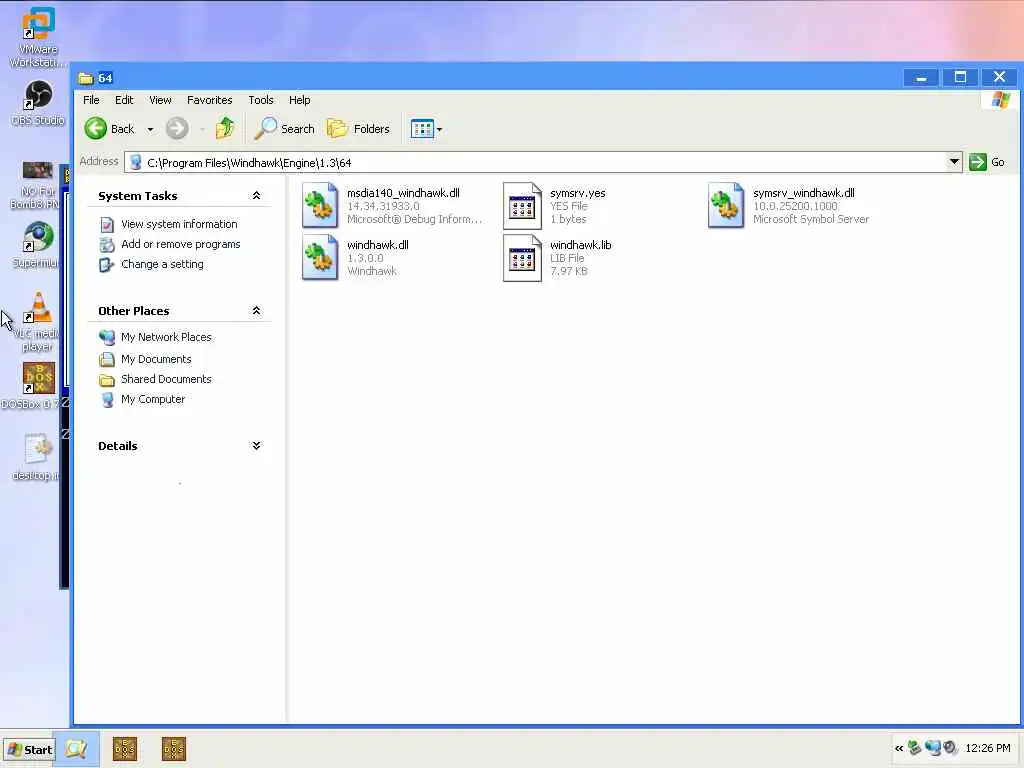Select the symsrv.yes file icon
The height and width of the screenshot is (768, 1024).
click(522, 206)
